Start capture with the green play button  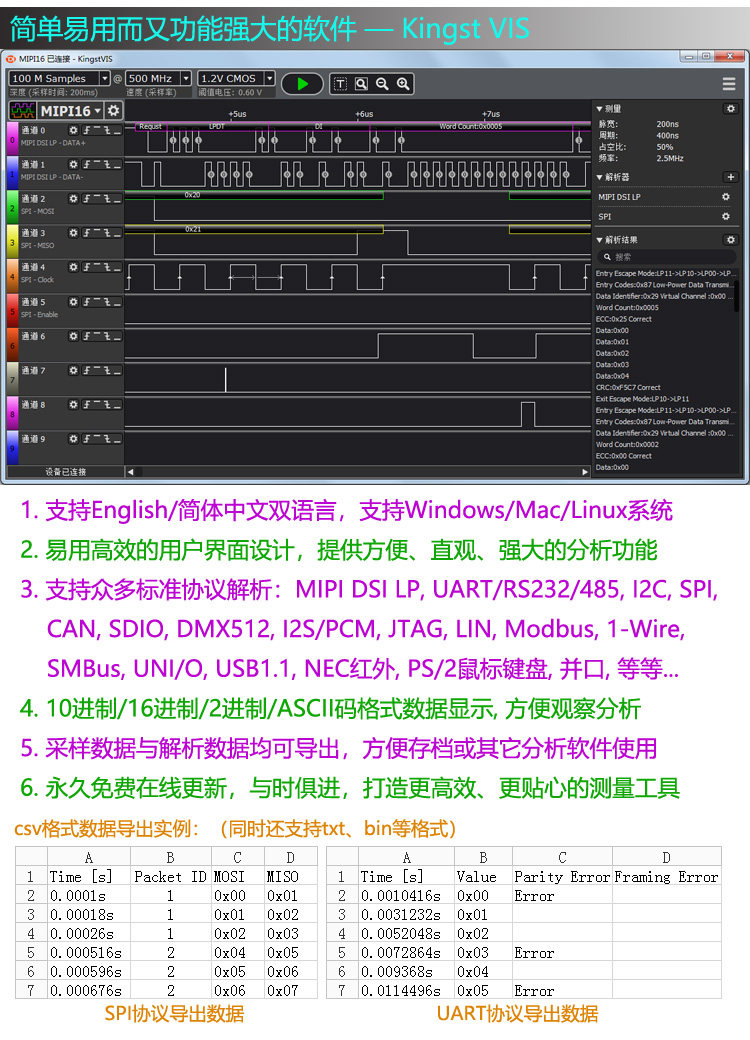pyautogui.click(x=302, y=84)
